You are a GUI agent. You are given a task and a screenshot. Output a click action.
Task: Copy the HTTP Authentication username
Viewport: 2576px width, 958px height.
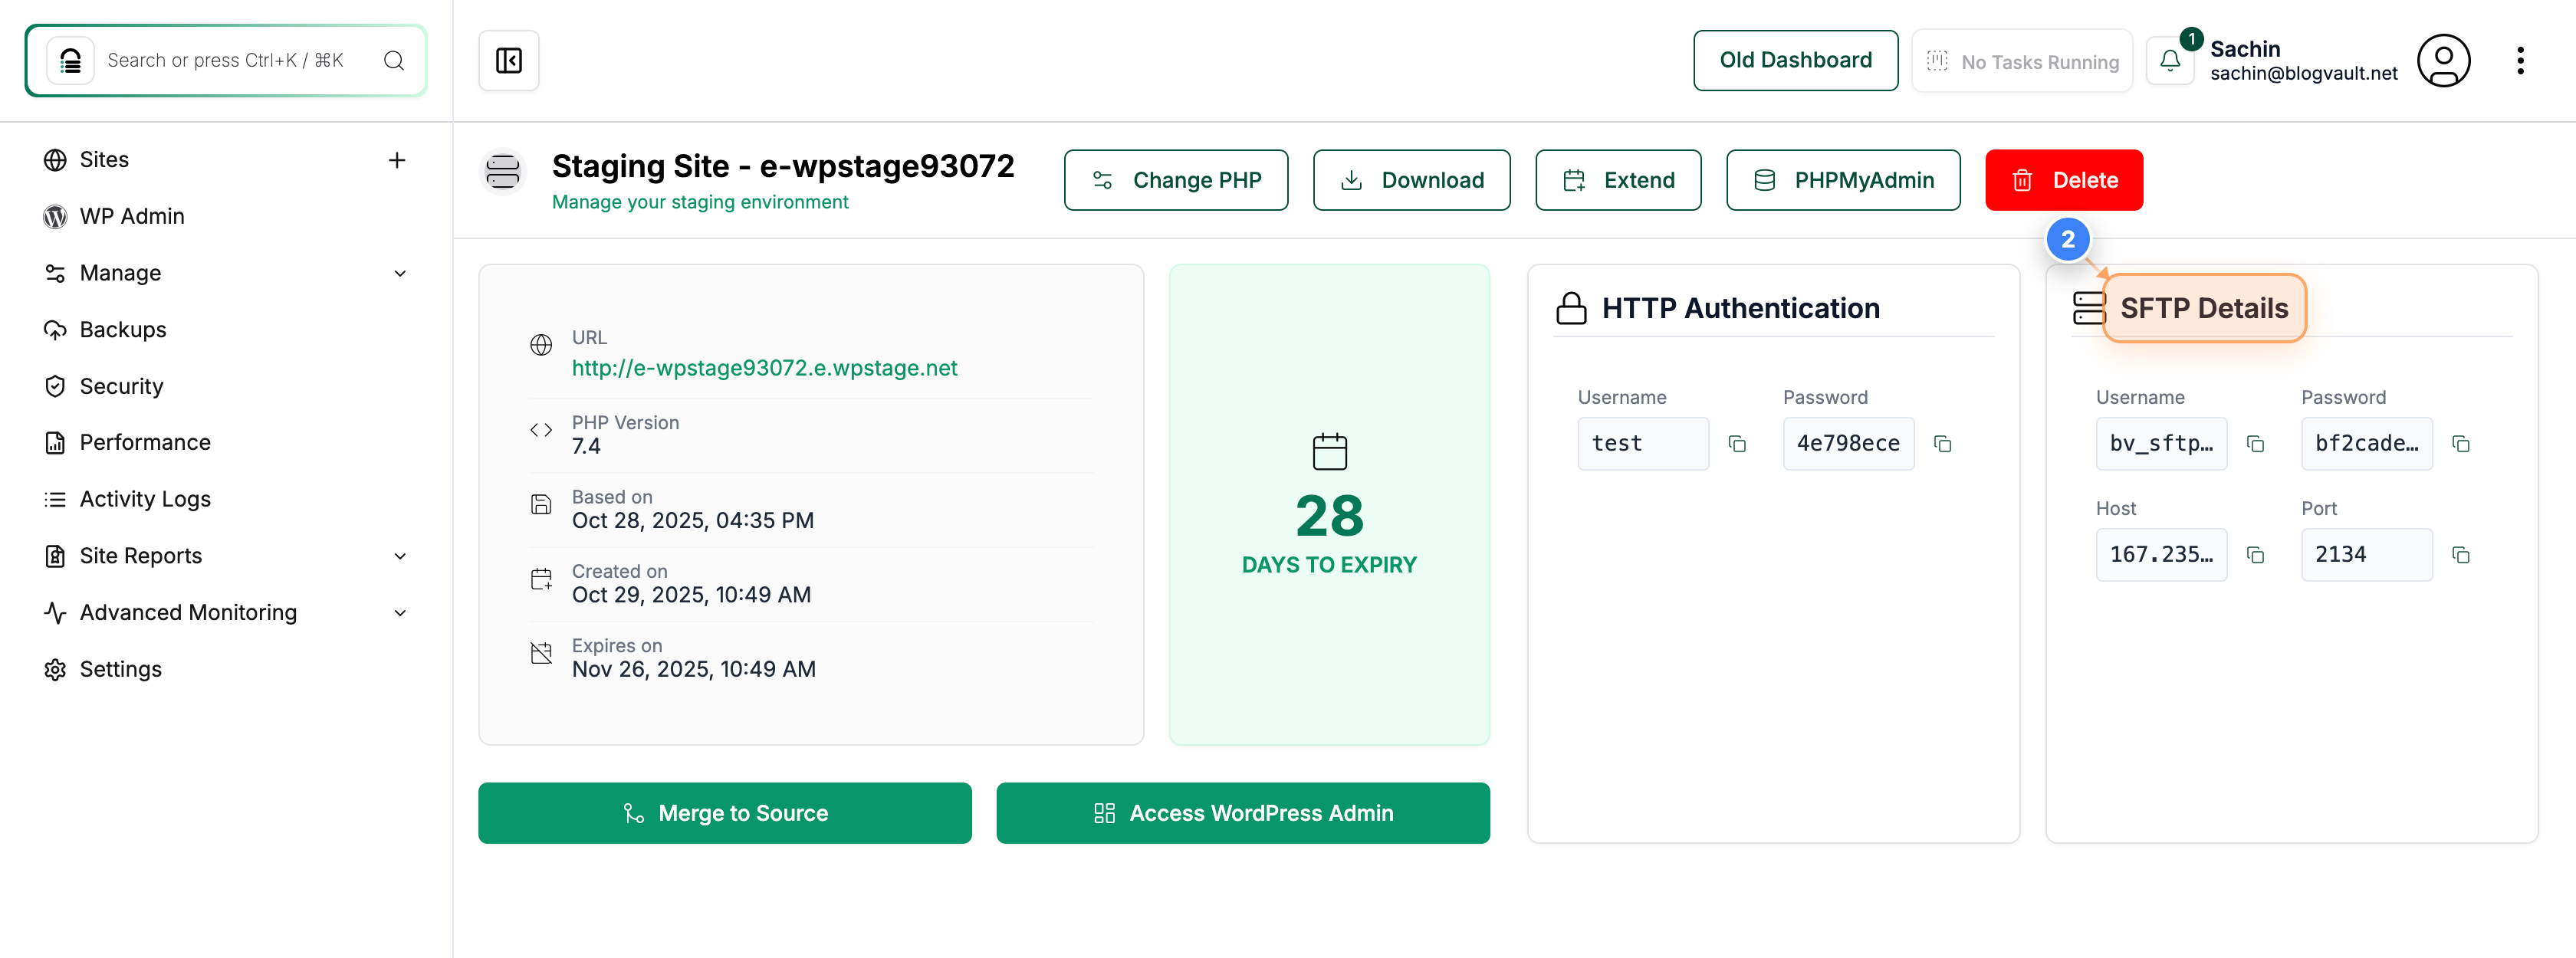[x=1738, y=443]
